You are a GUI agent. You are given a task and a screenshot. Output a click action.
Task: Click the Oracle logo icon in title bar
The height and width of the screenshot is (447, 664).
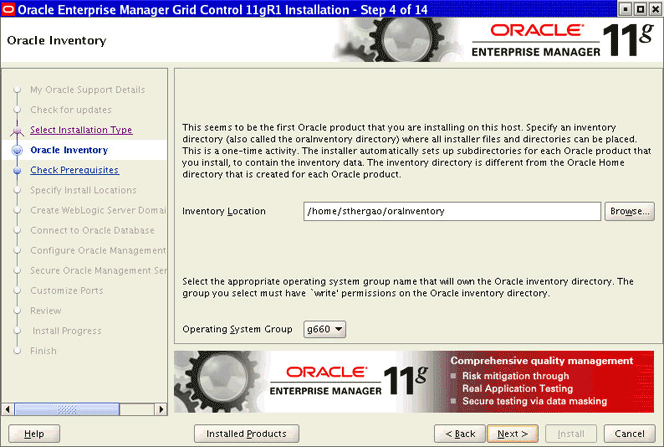[8, 9]
